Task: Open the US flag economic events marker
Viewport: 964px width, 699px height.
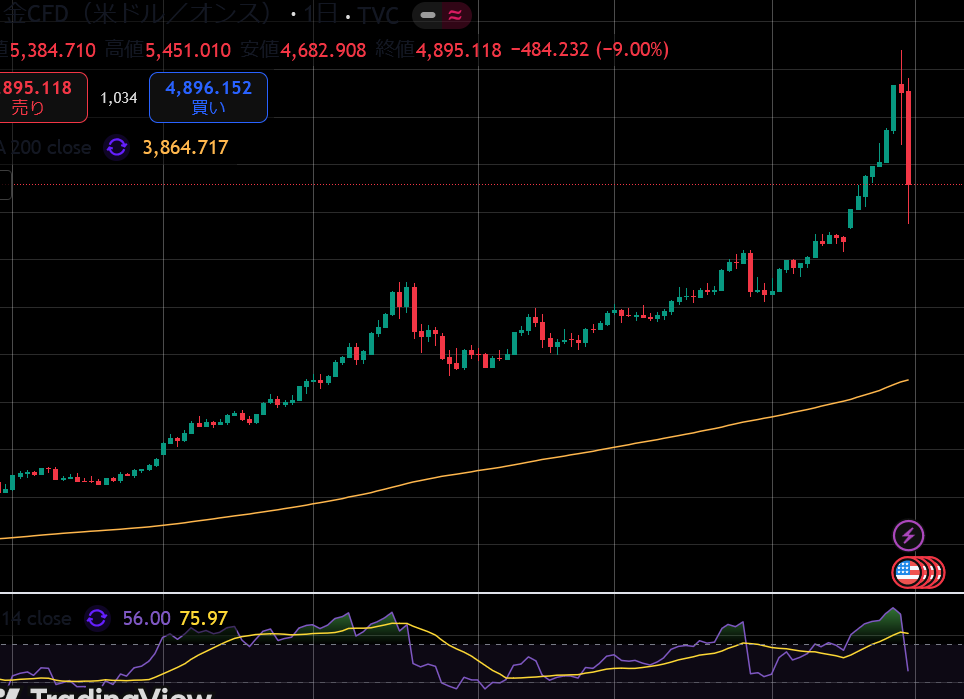Action: click(x=907, y=572)
